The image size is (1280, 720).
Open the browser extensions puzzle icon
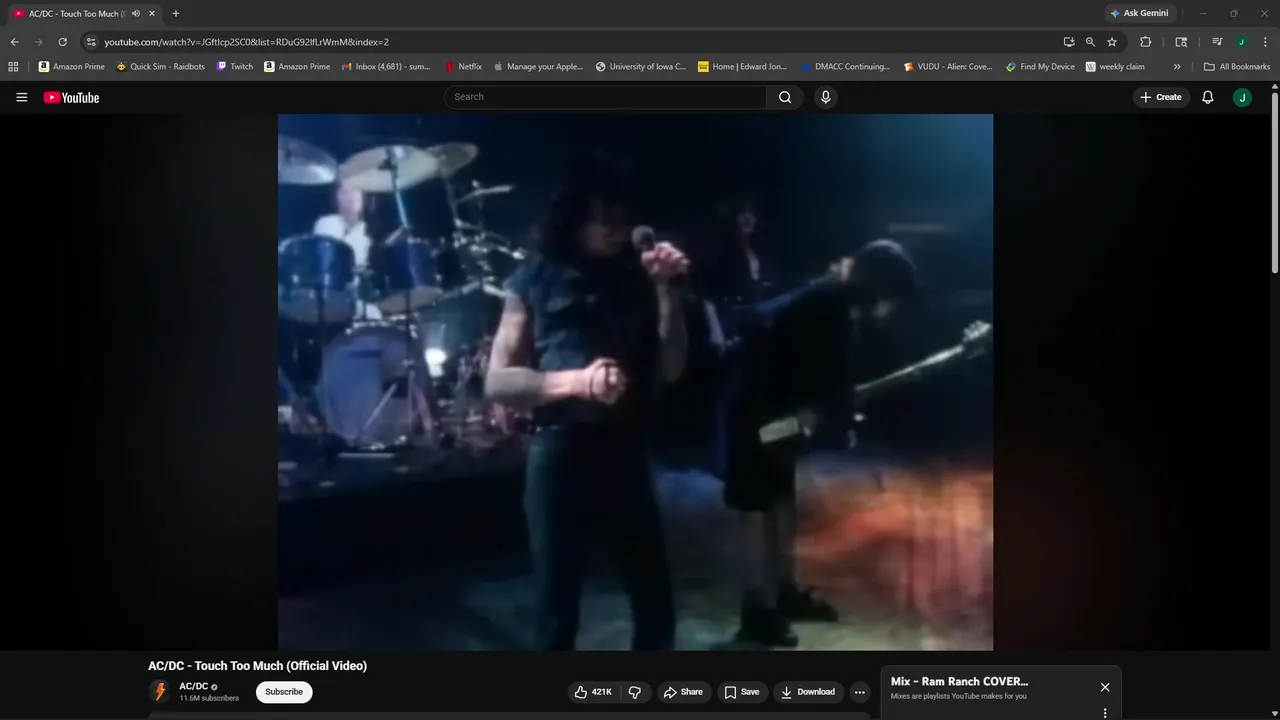coord(1146,42)
